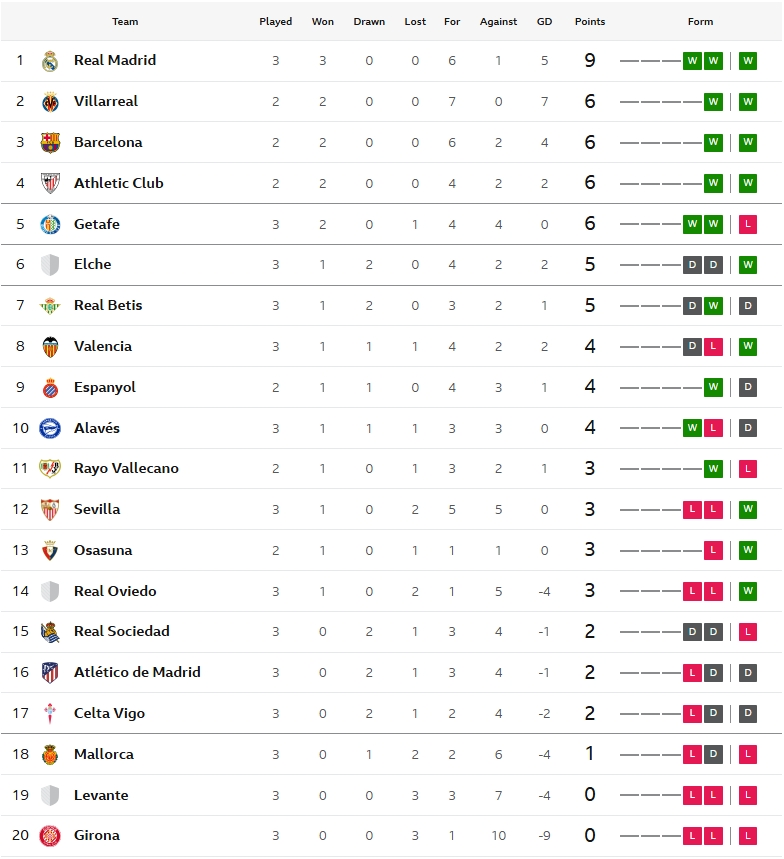Click Real Madrid's latest green W form box
784x859 pixels.
[x=748, y=61]
